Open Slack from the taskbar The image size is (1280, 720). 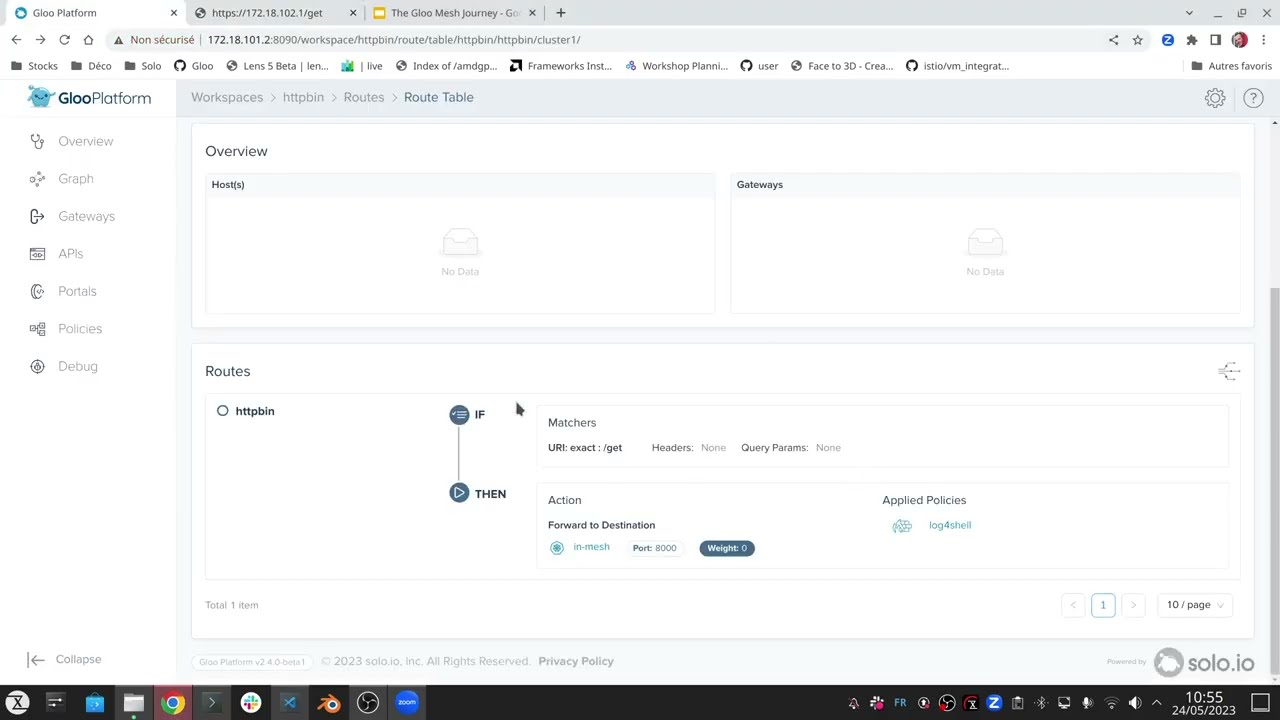pyautogui.click(x=251, y=703)
